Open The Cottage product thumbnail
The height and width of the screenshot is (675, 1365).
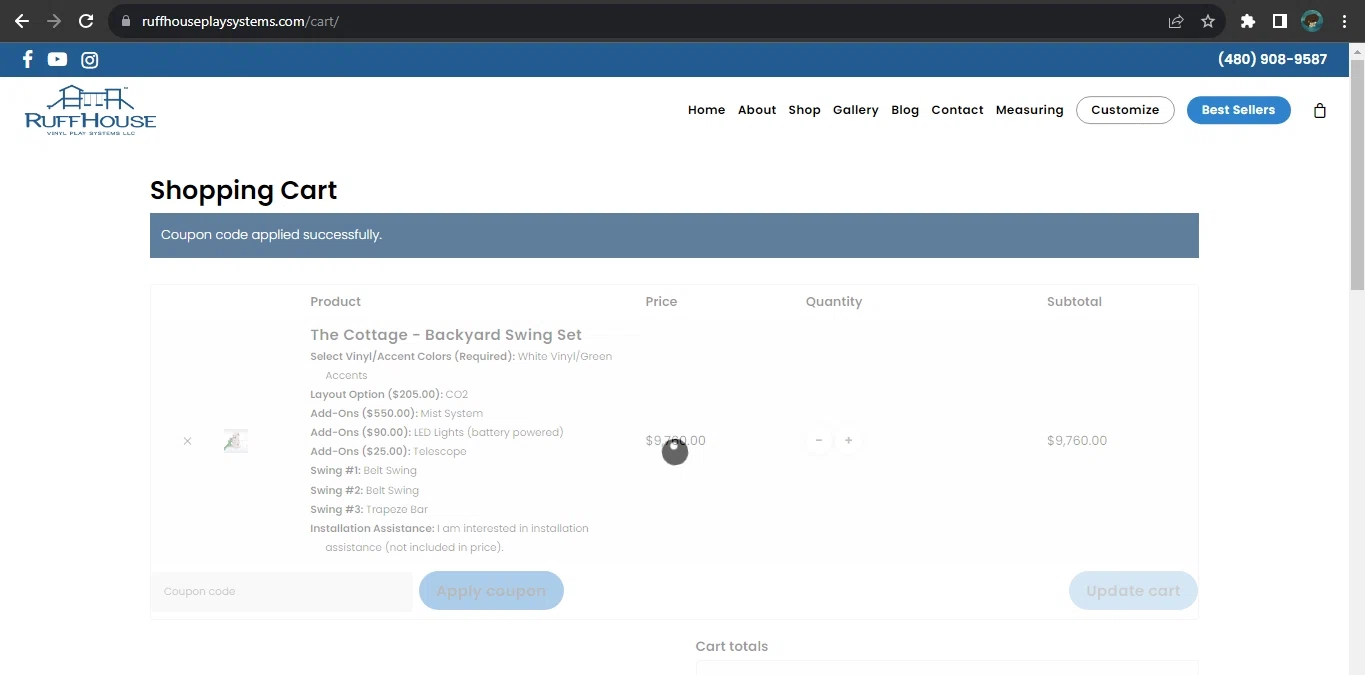[x=236, y=441]
